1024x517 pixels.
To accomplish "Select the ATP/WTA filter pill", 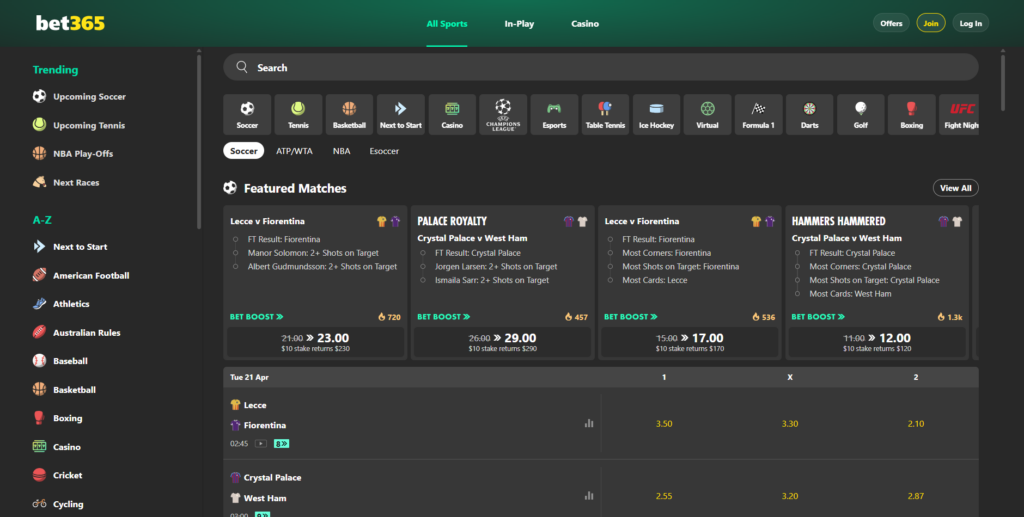I will (295, 151).
